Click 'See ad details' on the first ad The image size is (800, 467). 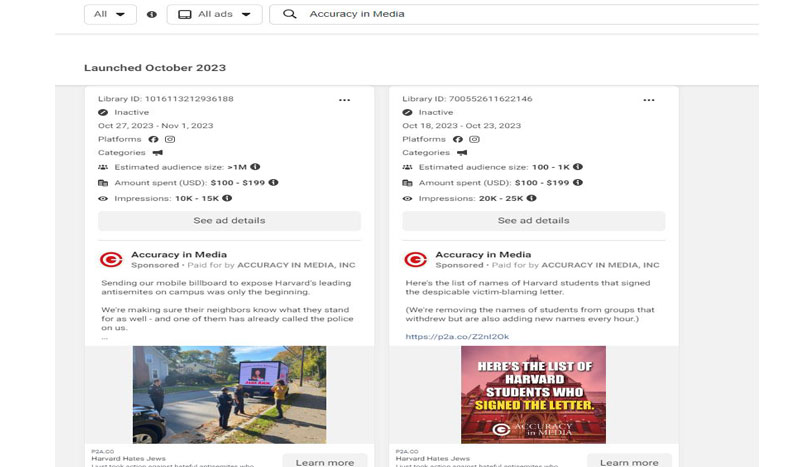point(229,221)
